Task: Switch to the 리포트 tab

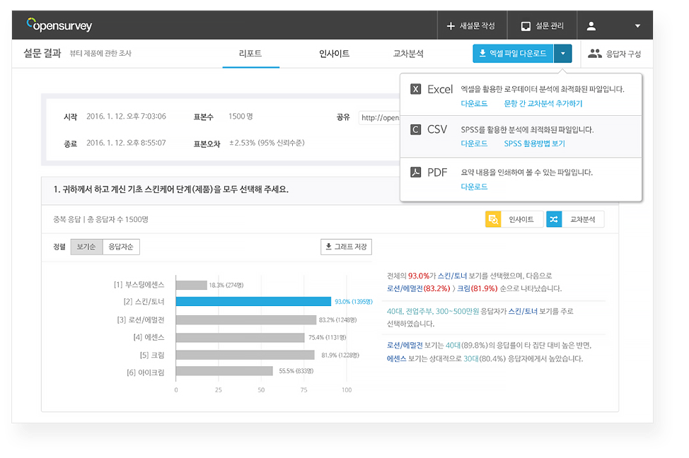Action: tap(250, 54)
